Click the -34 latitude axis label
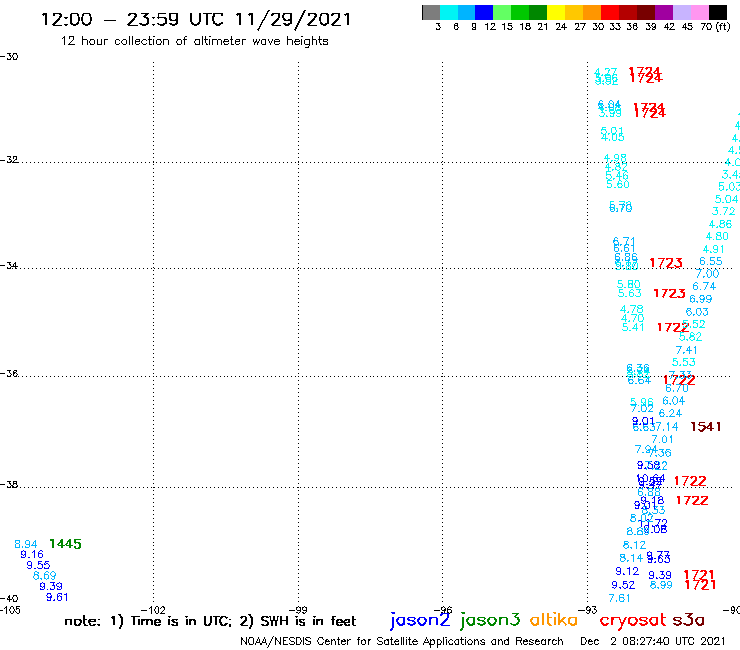The image size is (740, 650). click(x=9, y=265)
